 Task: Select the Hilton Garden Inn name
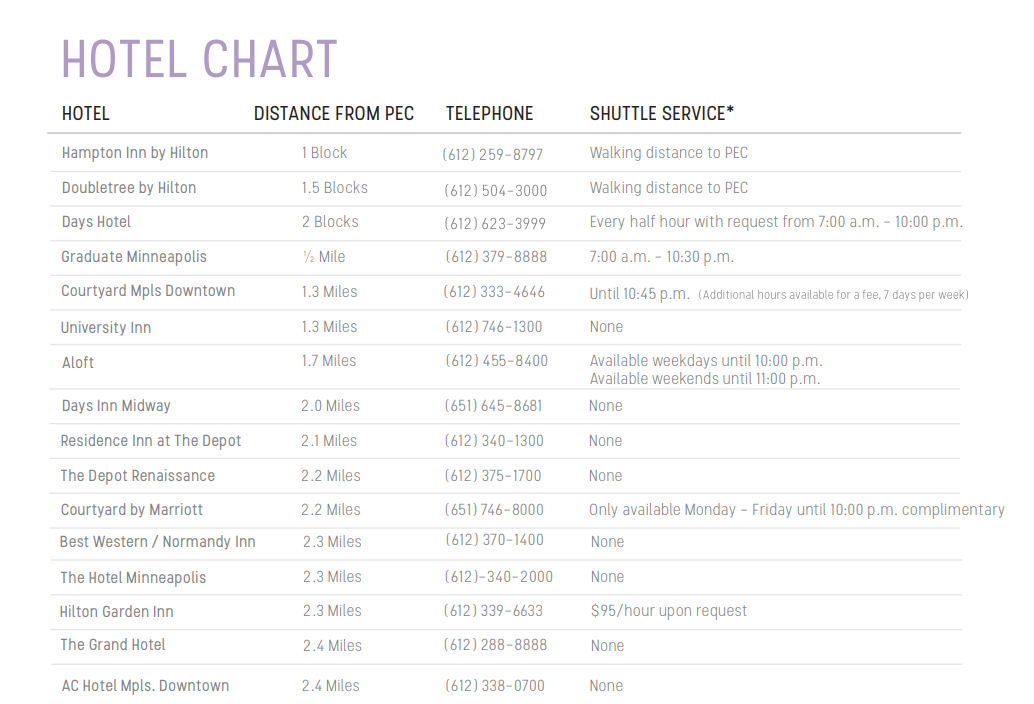pyautogui.click(x=117, y=612)
